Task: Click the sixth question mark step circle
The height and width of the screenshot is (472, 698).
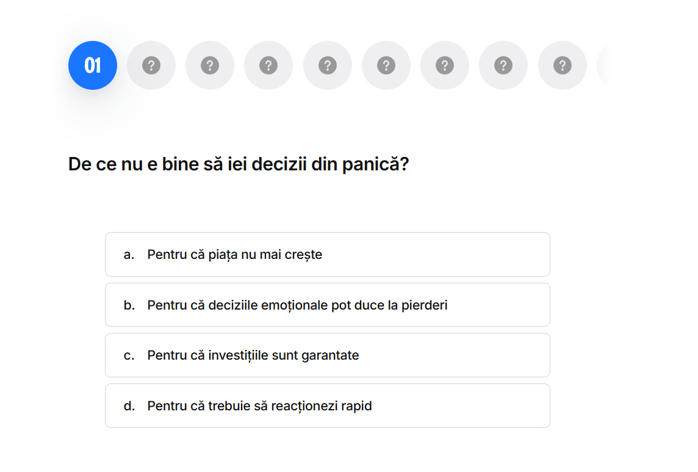Action: 445,66
